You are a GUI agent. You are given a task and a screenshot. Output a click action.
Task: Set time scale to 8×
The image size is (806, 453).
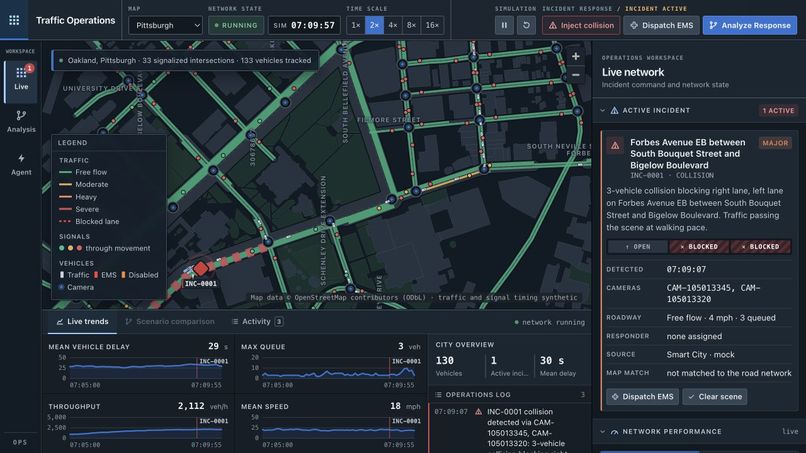click(x=411, y=25)
